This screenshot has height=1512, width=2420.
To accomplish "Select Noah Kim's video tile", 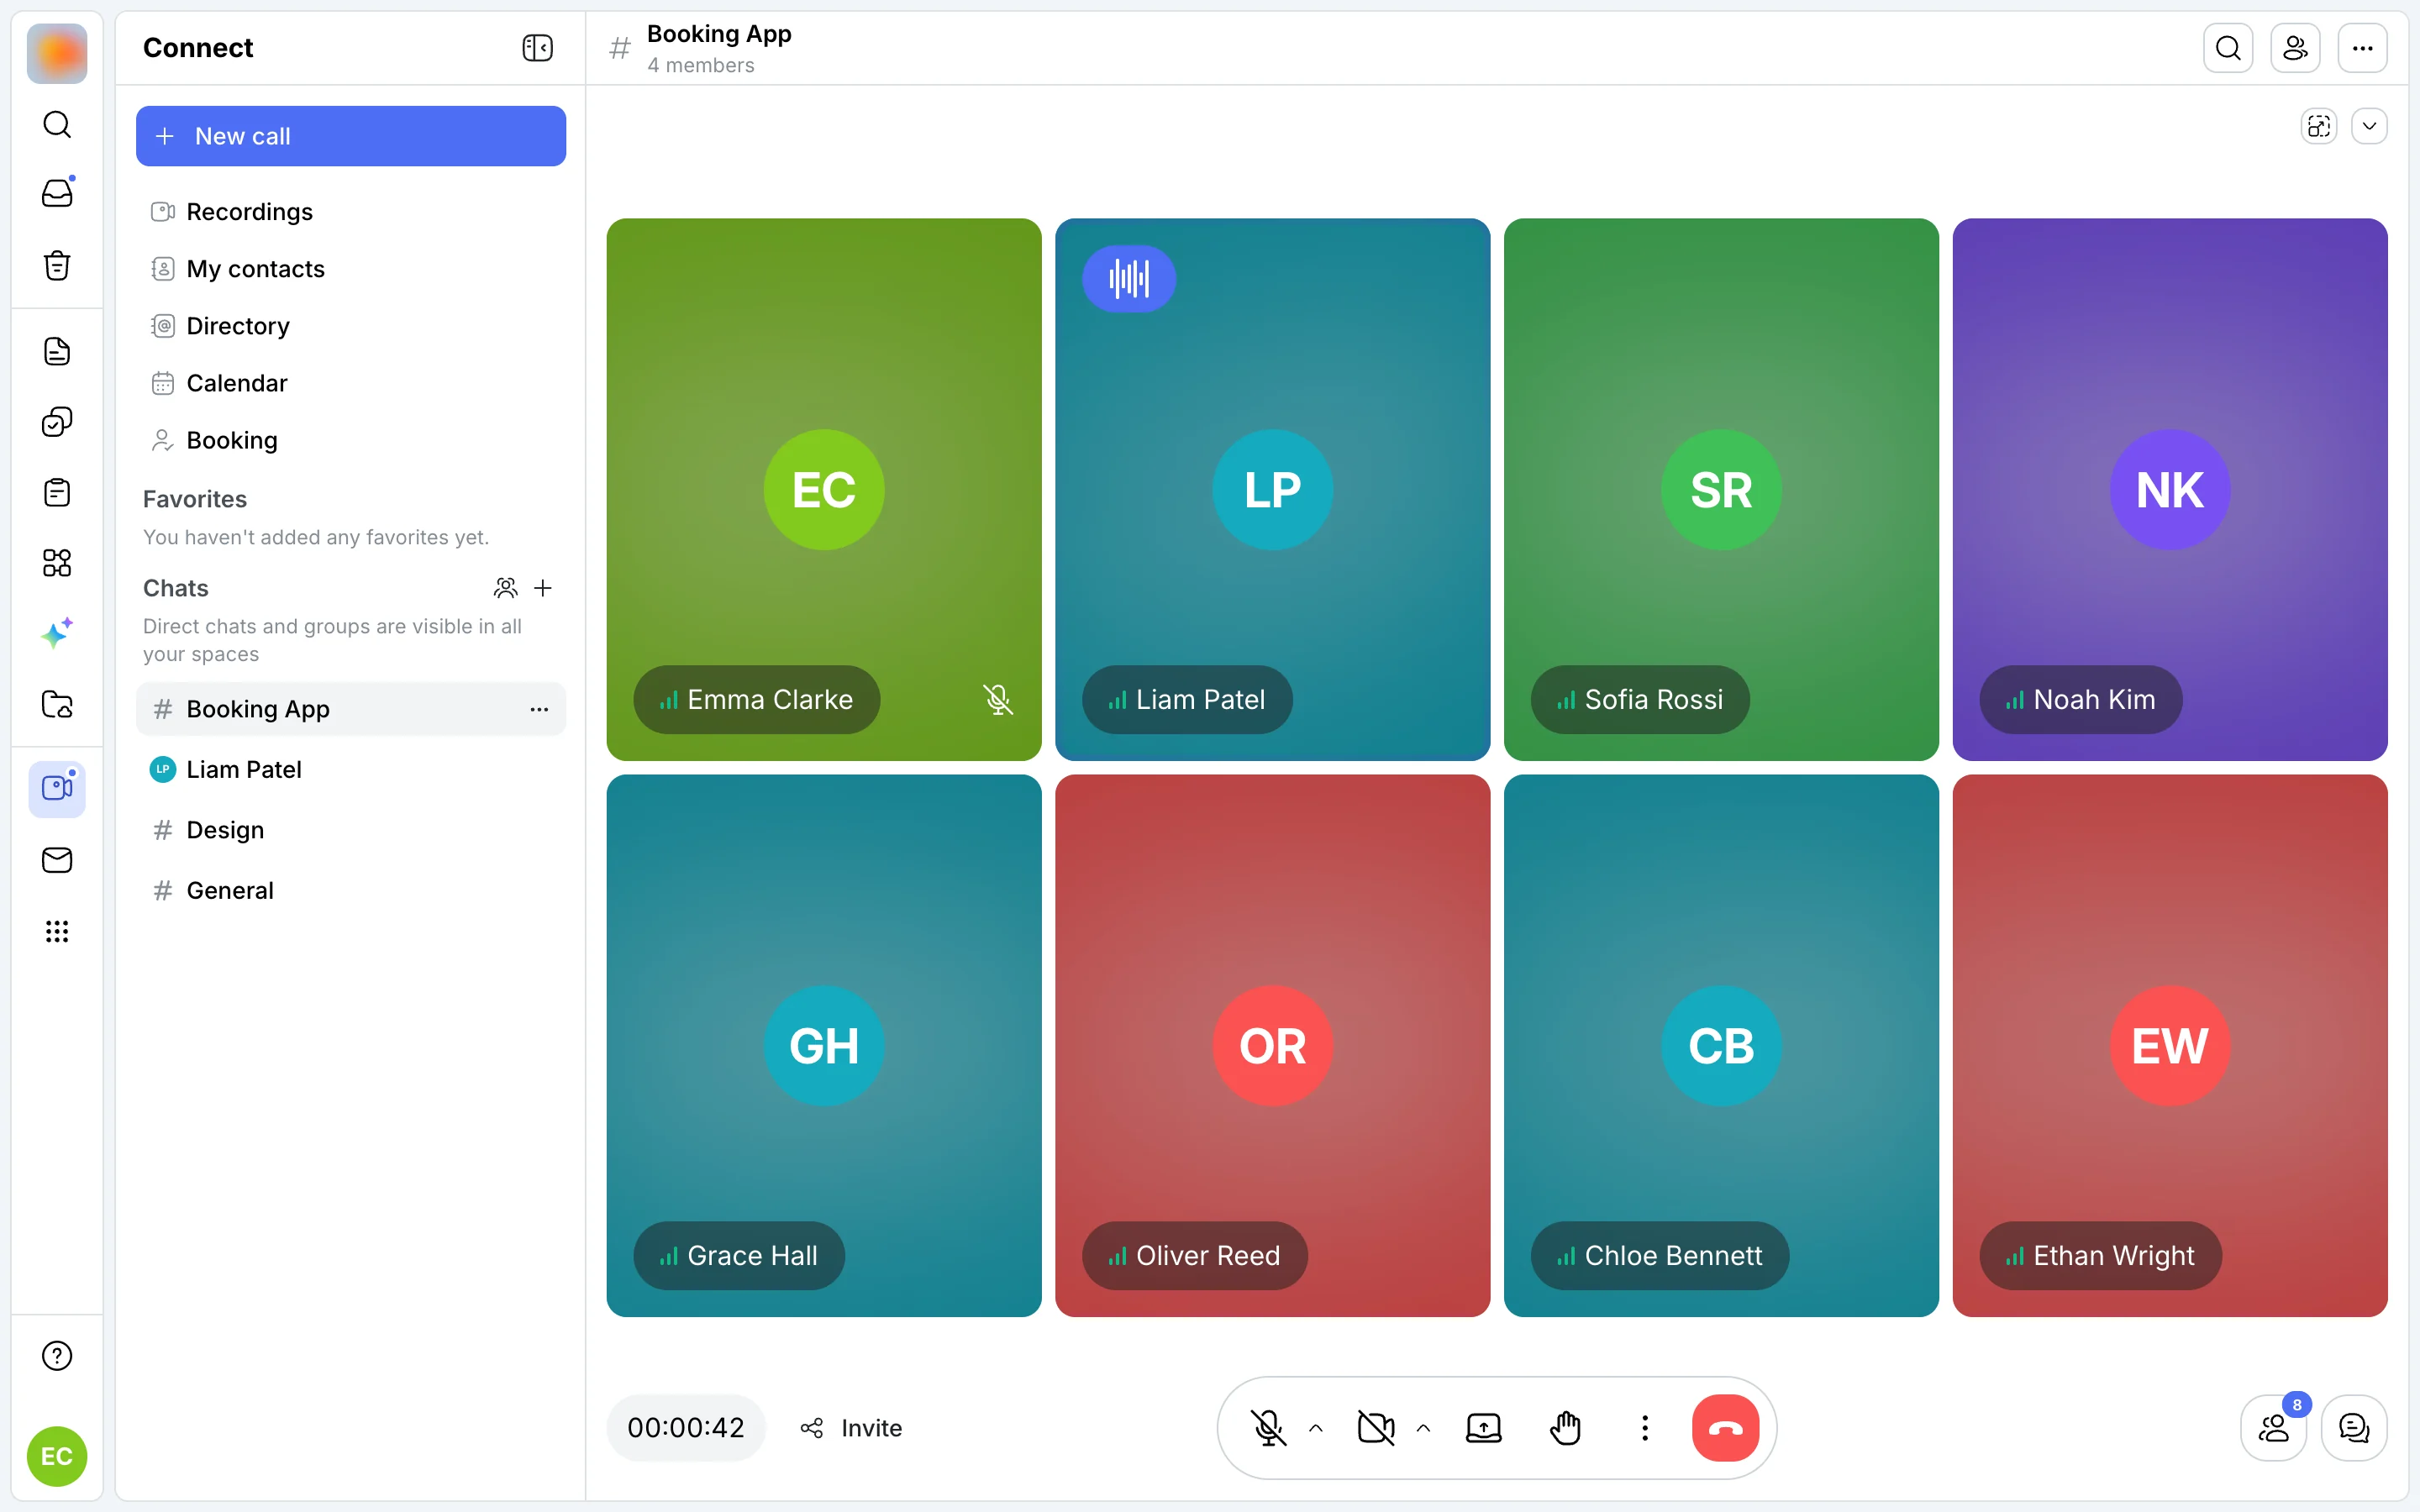I will coord(2170,489).
